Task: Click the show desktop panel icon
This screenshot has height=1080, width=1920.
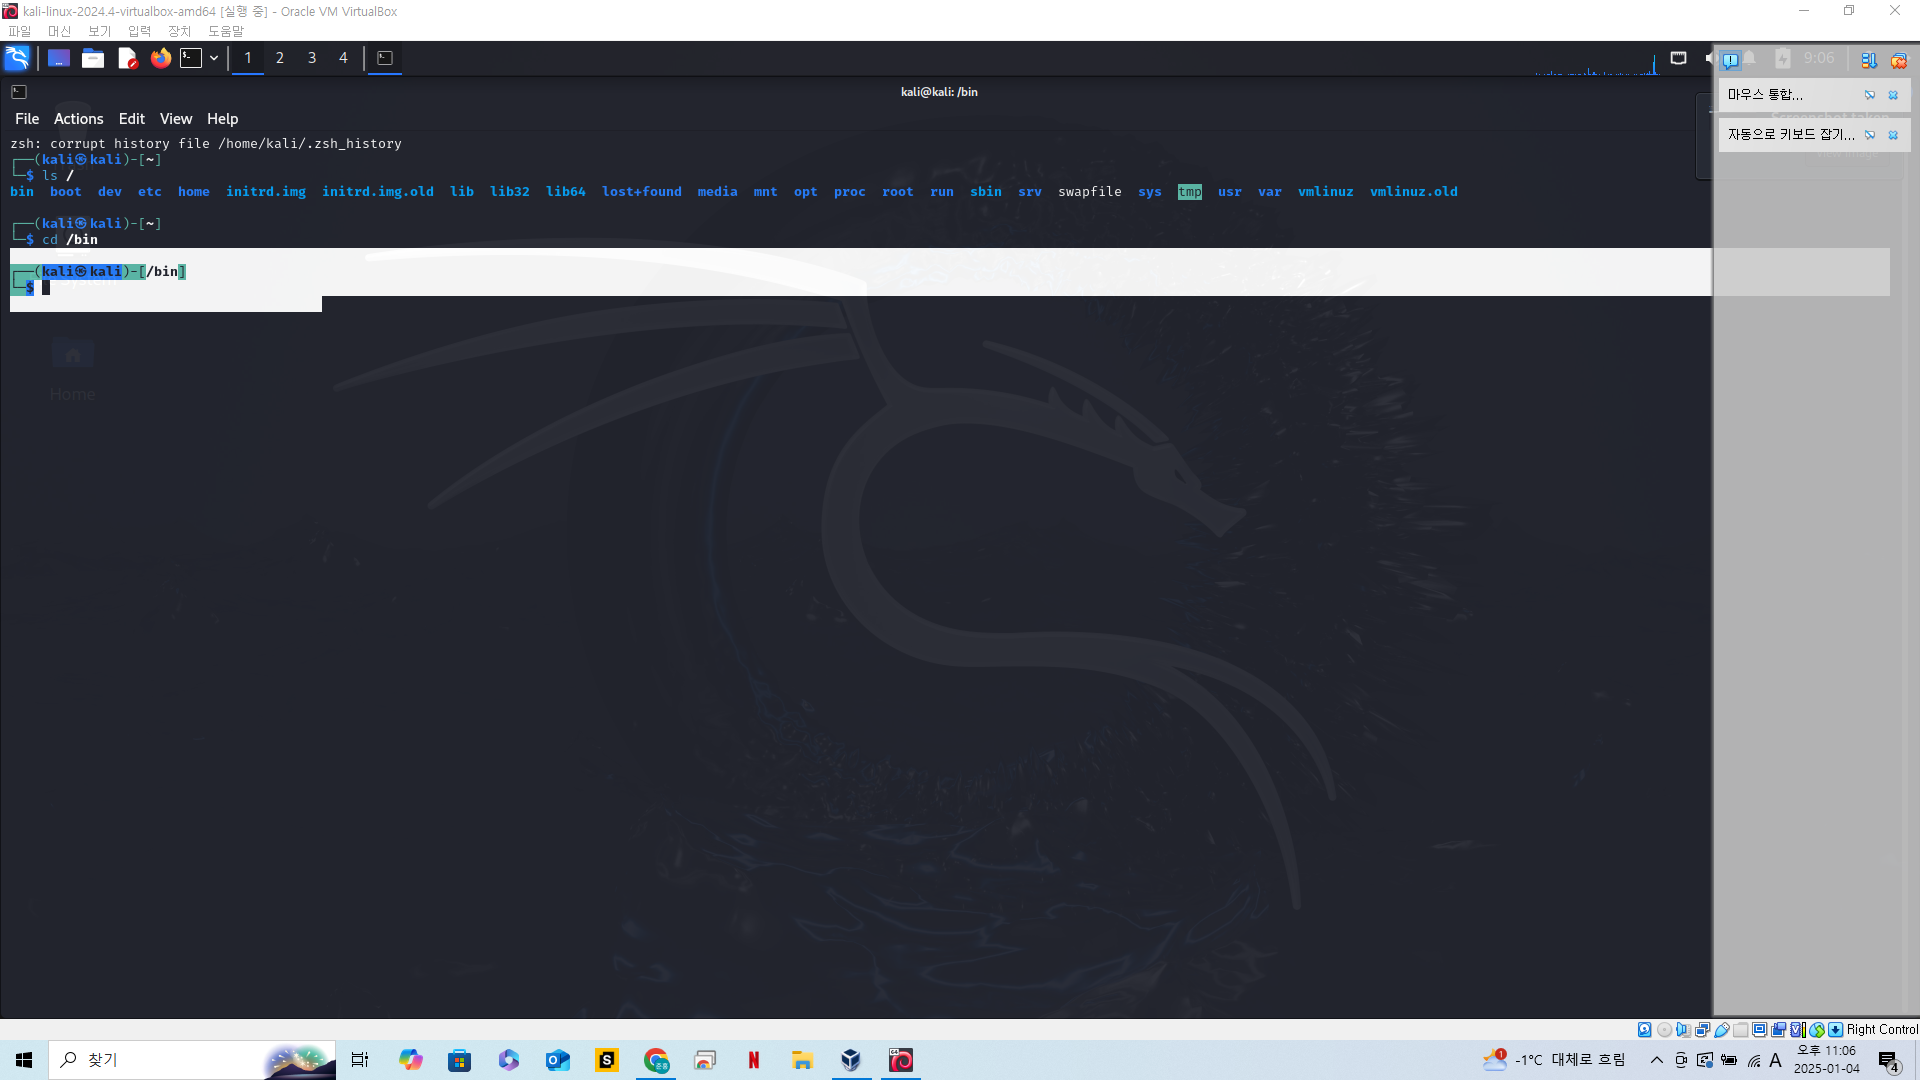Action: click(59, 58)
